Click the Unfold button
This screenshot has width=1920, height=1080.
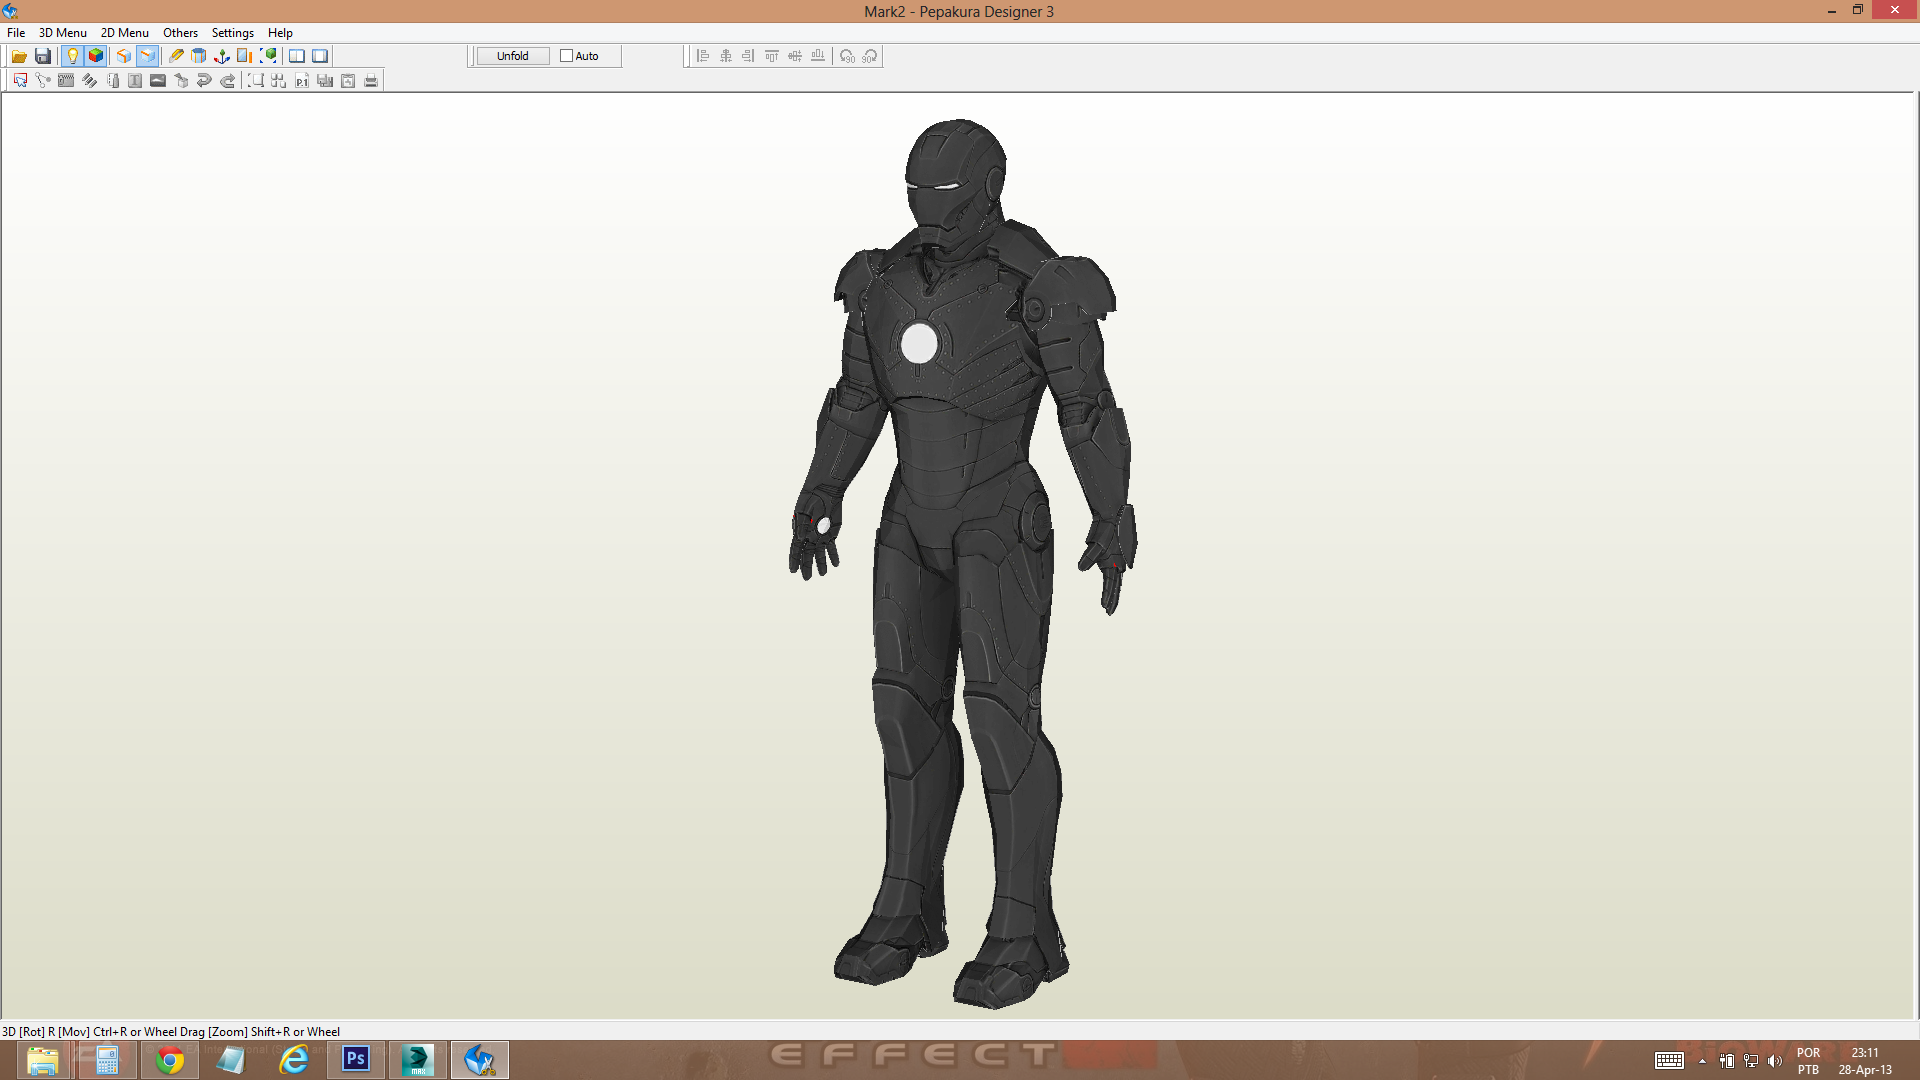(513, 56)
